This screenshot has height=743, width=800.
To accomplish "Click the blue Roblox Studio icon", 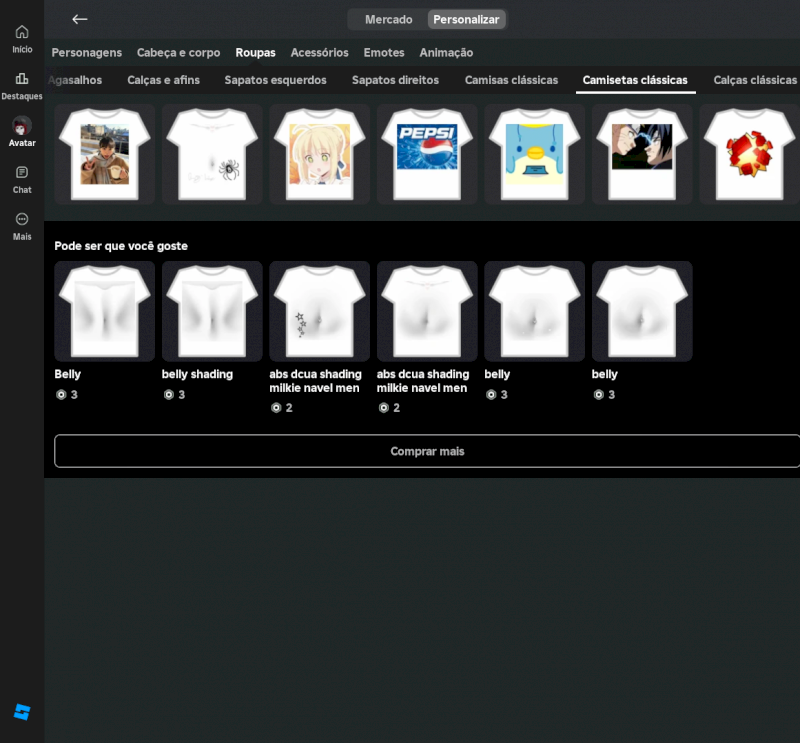I will point(22,712).
